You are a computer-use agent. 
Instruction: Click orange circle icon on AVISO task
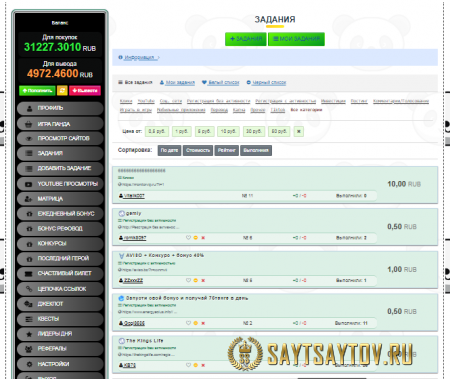click(196, 280)
